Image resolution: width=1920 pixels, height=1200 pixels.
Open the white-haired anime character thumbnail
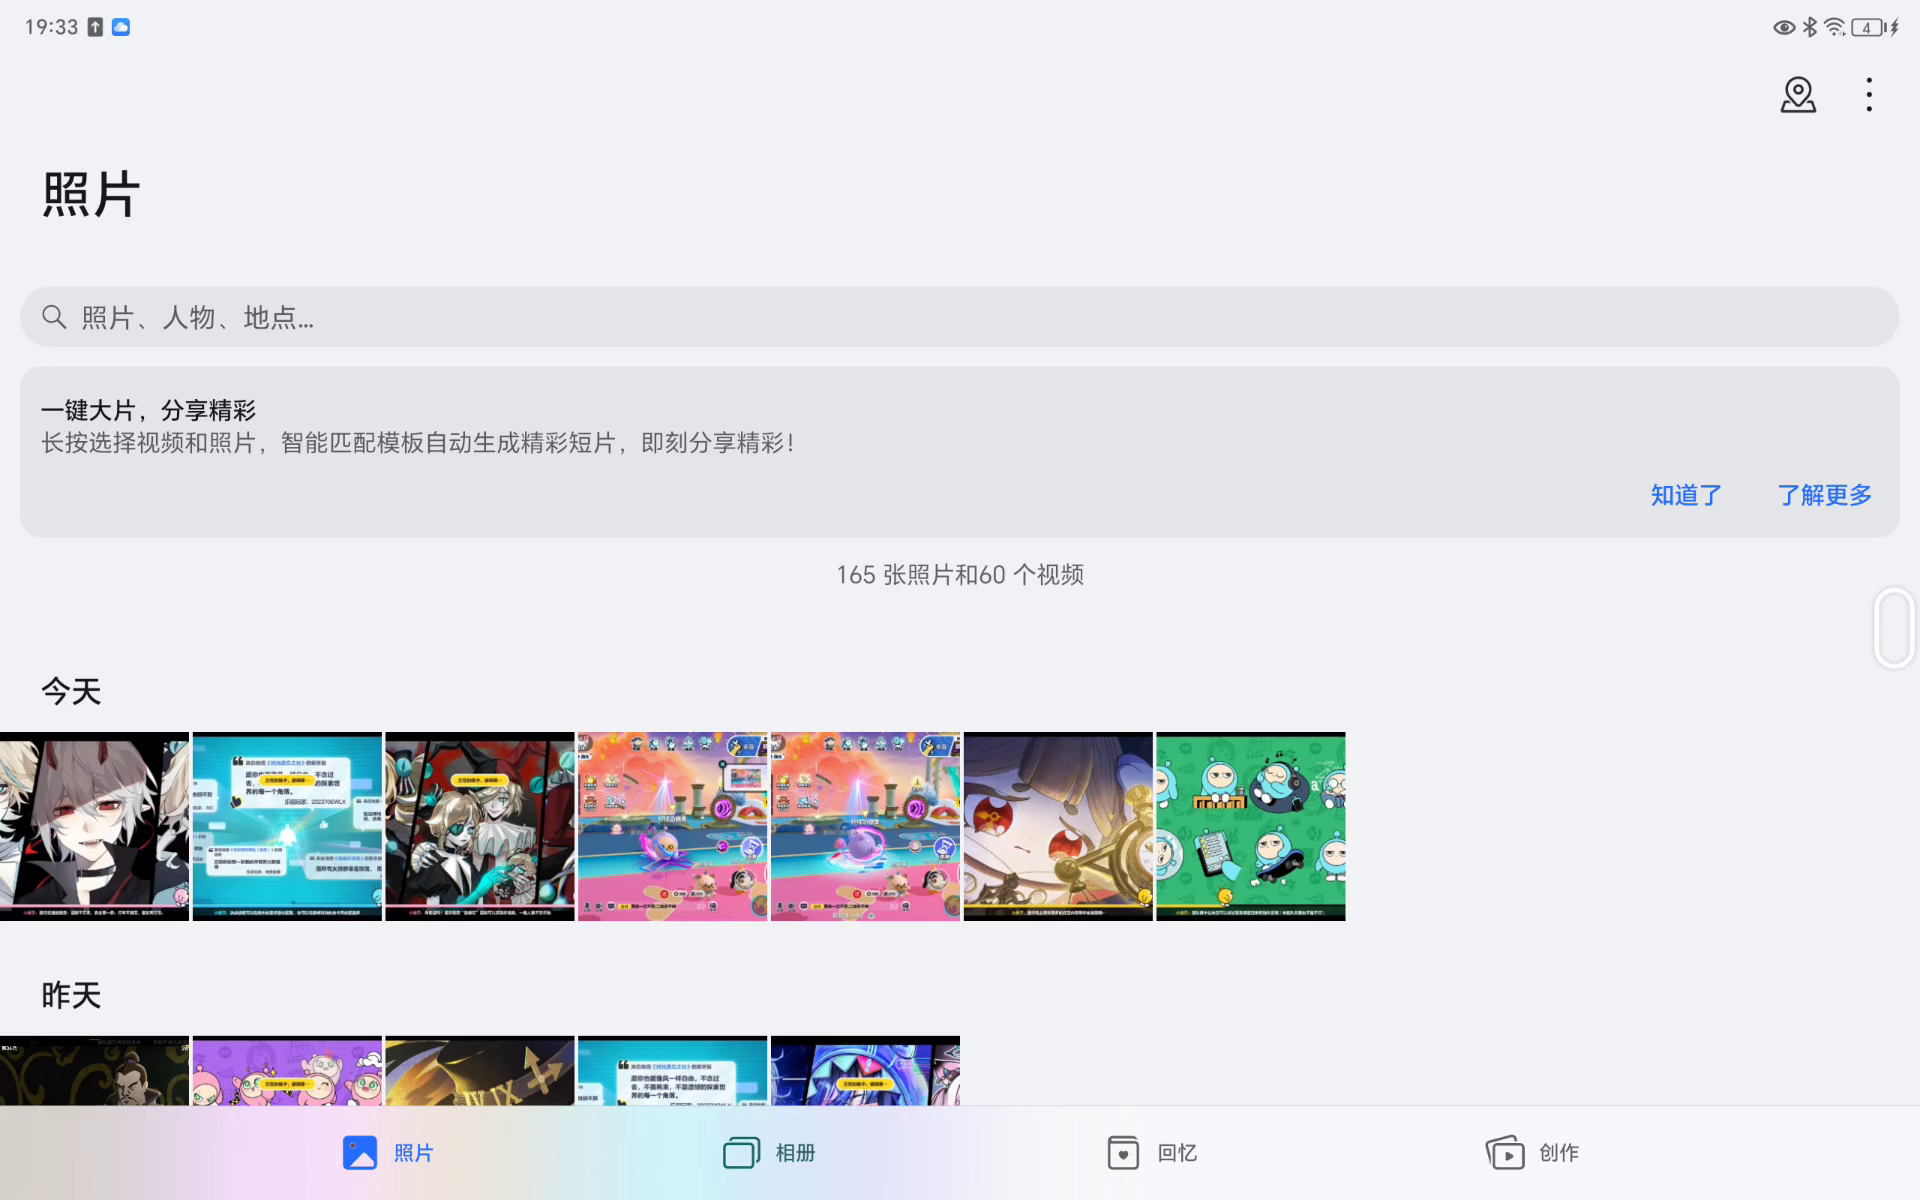[x=94, y=826]
